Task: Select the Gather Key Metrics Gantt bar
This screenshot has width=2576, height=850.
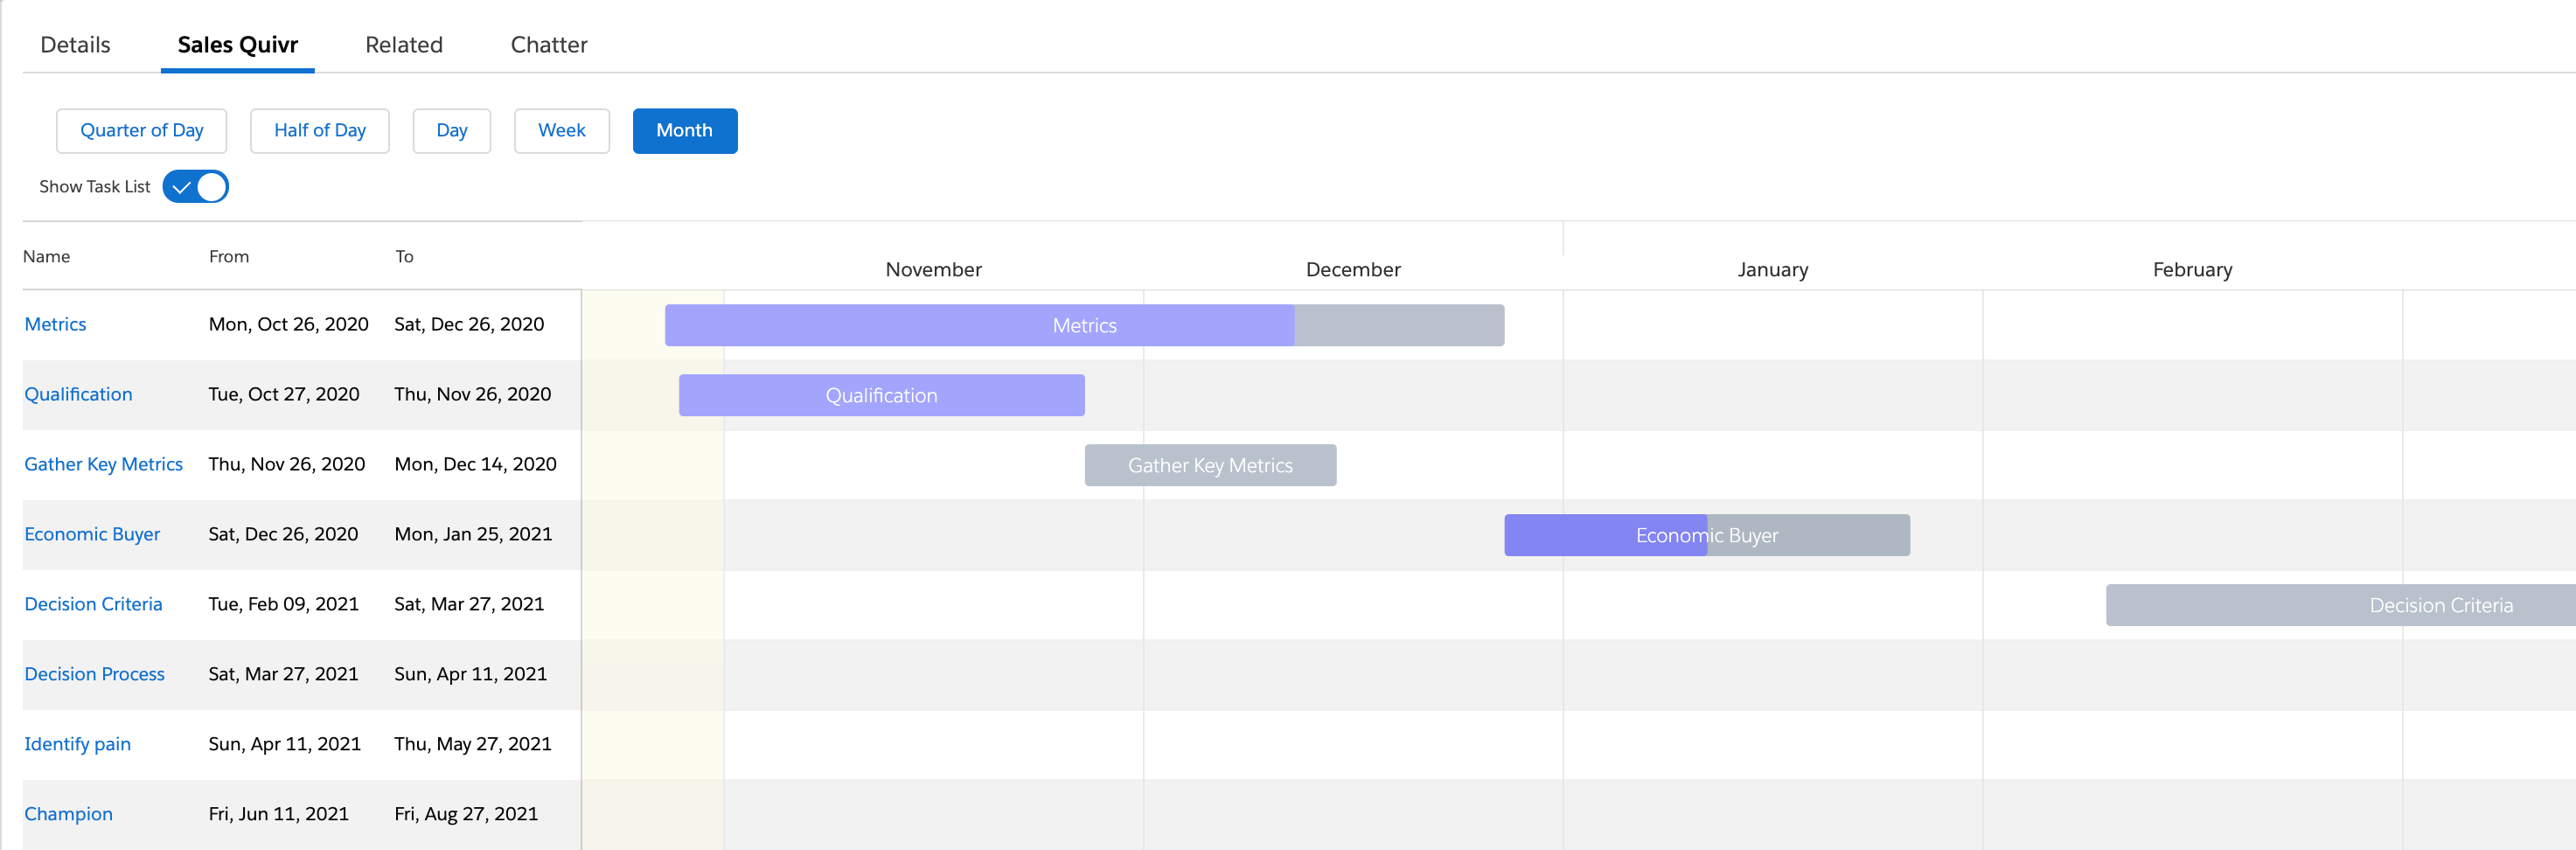Action: [x=1210, y=465]
